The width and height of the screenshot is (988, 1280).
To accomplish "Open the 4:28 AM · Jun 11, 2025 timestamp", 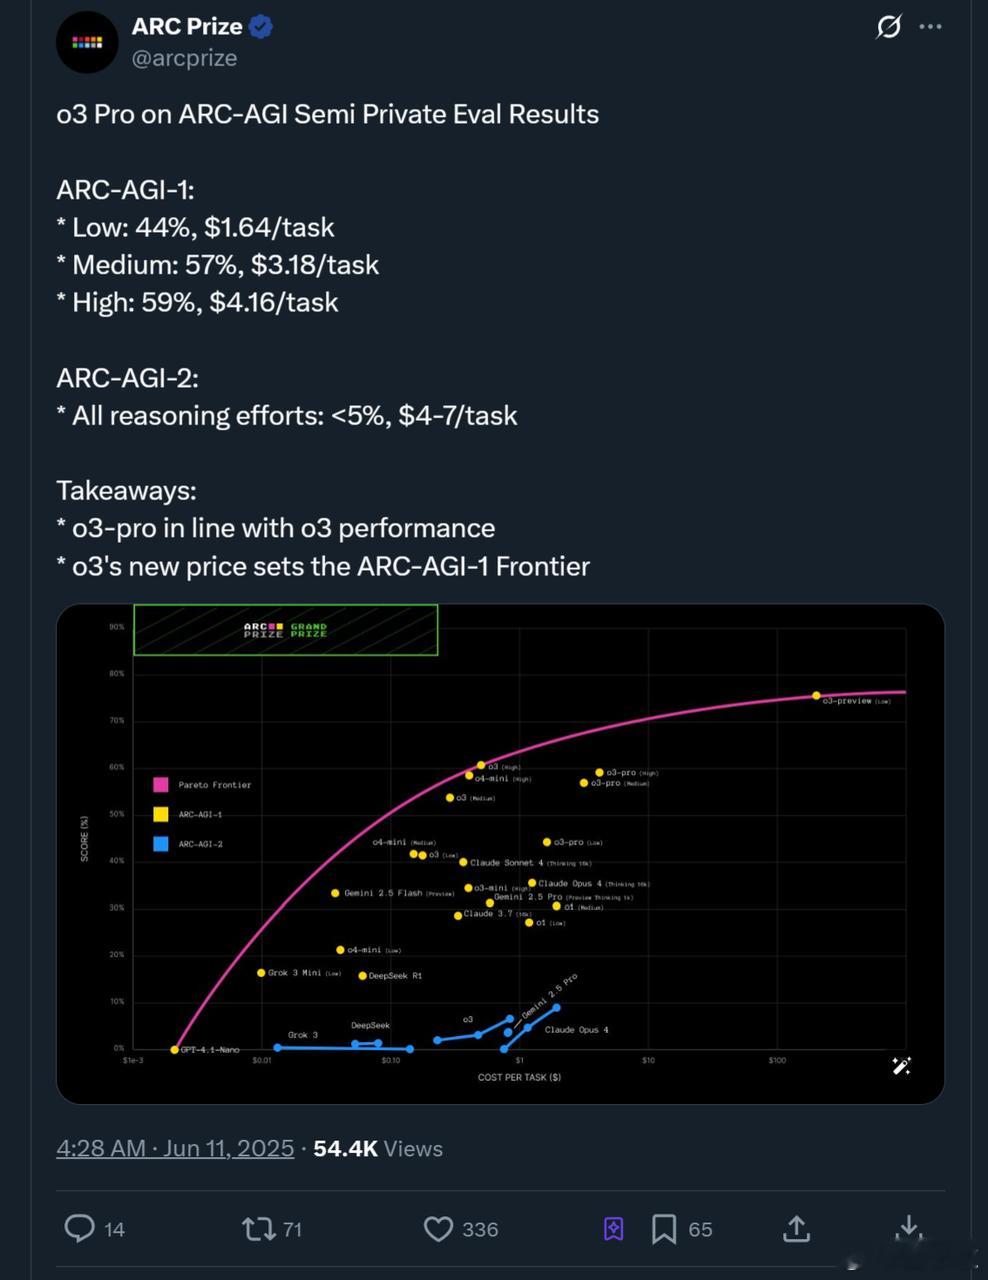I will point(175,1148).
